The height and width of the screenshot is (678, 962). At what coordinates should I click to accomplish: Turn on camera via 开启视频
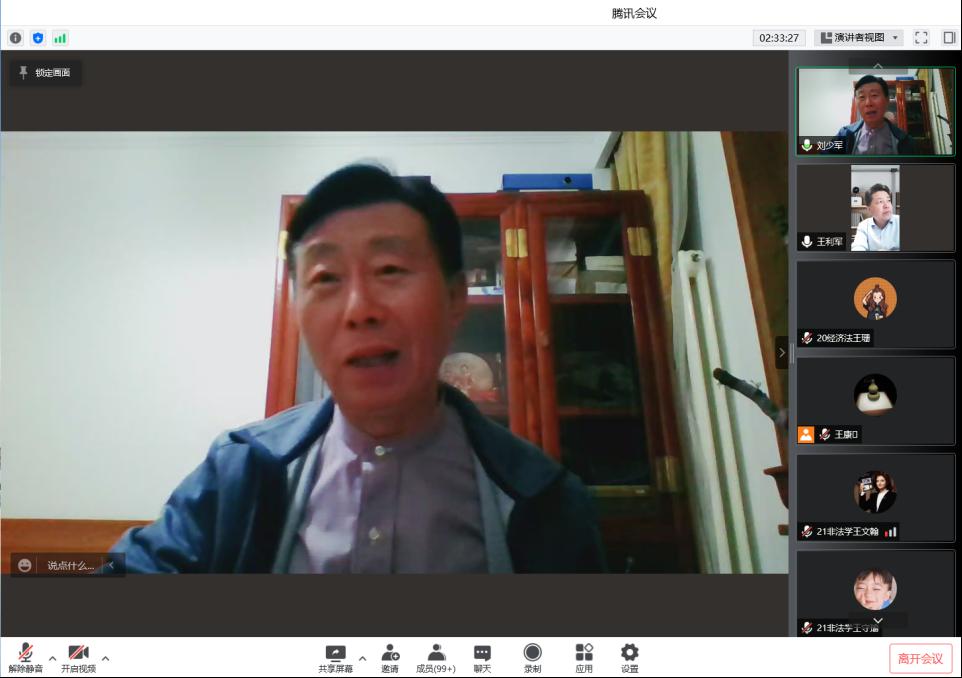click(x=78, y=657)
